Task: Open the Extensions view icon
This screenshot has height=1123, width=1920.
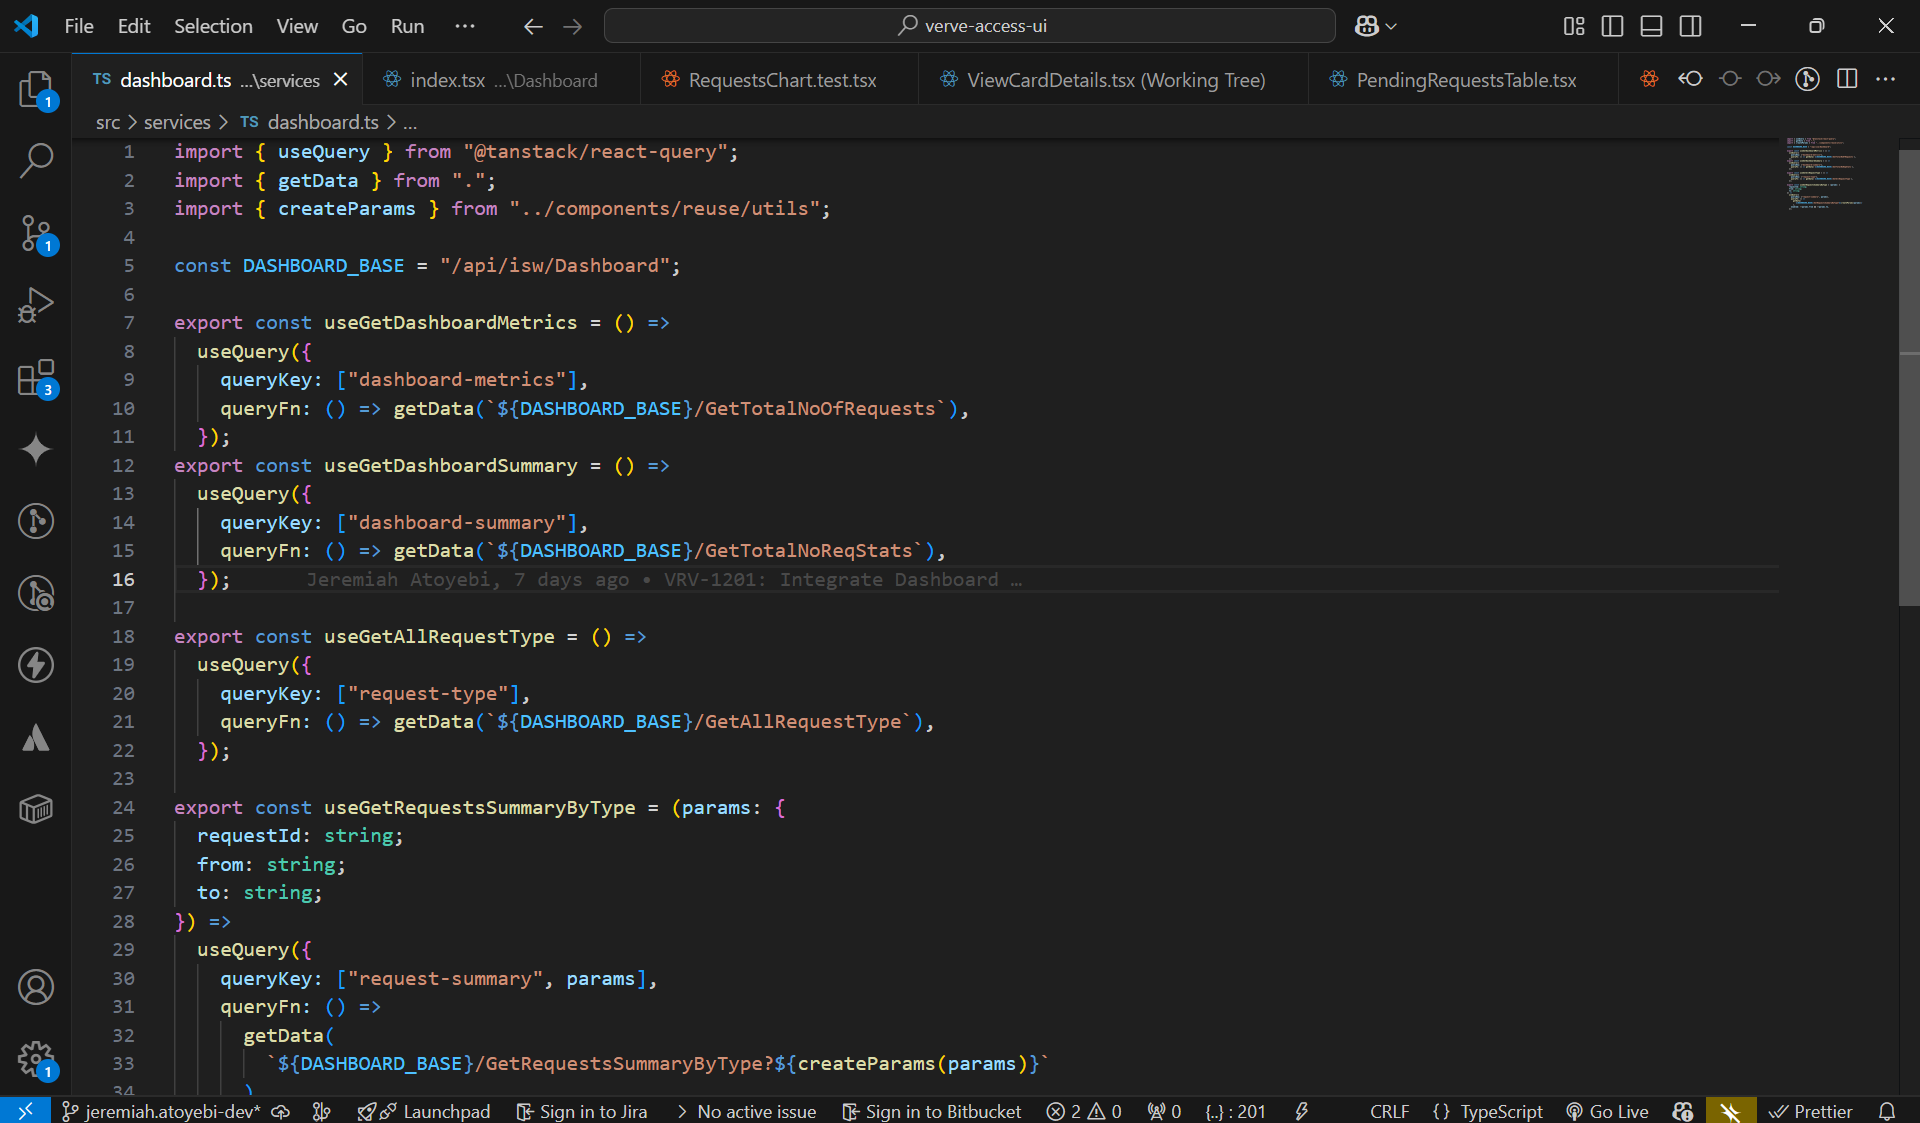Action: point(36,379)
